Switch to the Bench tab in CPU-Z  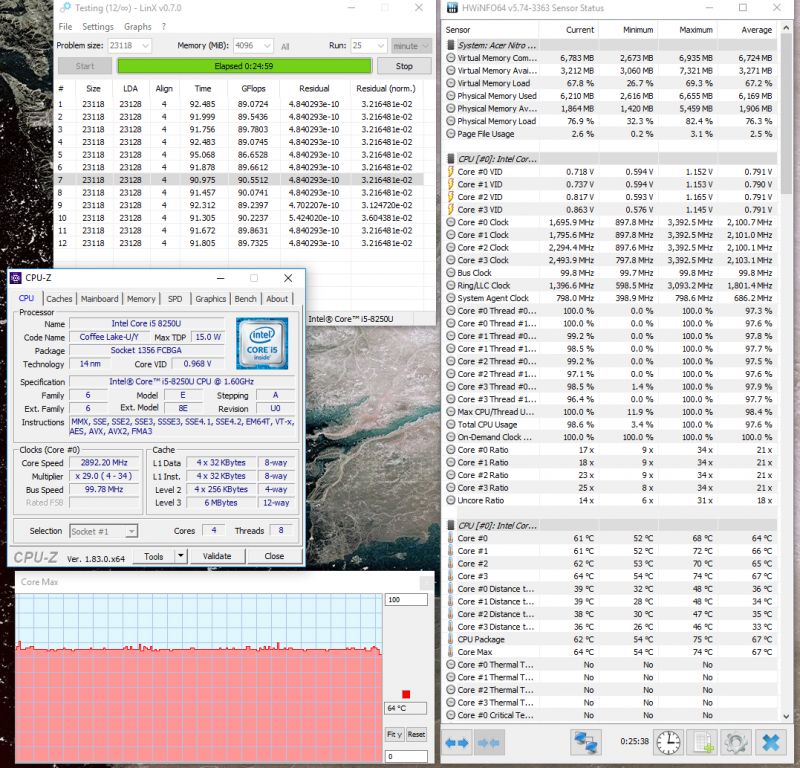tap(245, 299)
